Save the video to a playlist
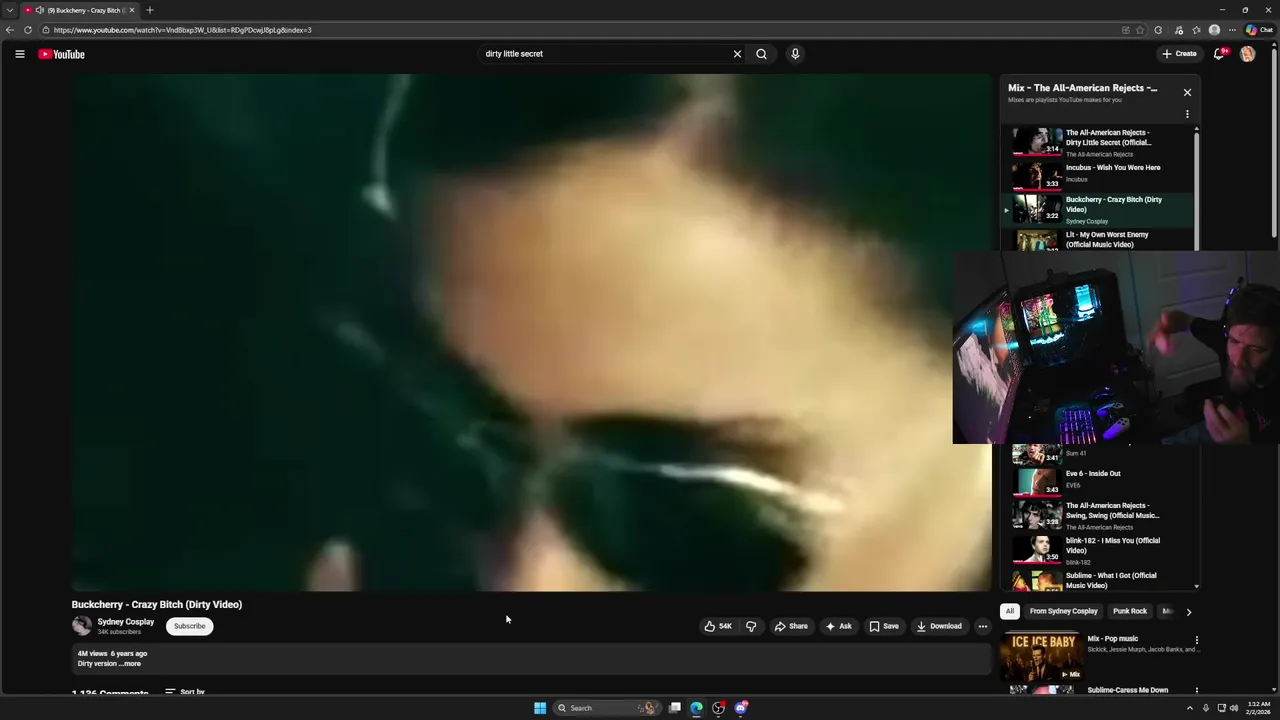 pos(883,626)
